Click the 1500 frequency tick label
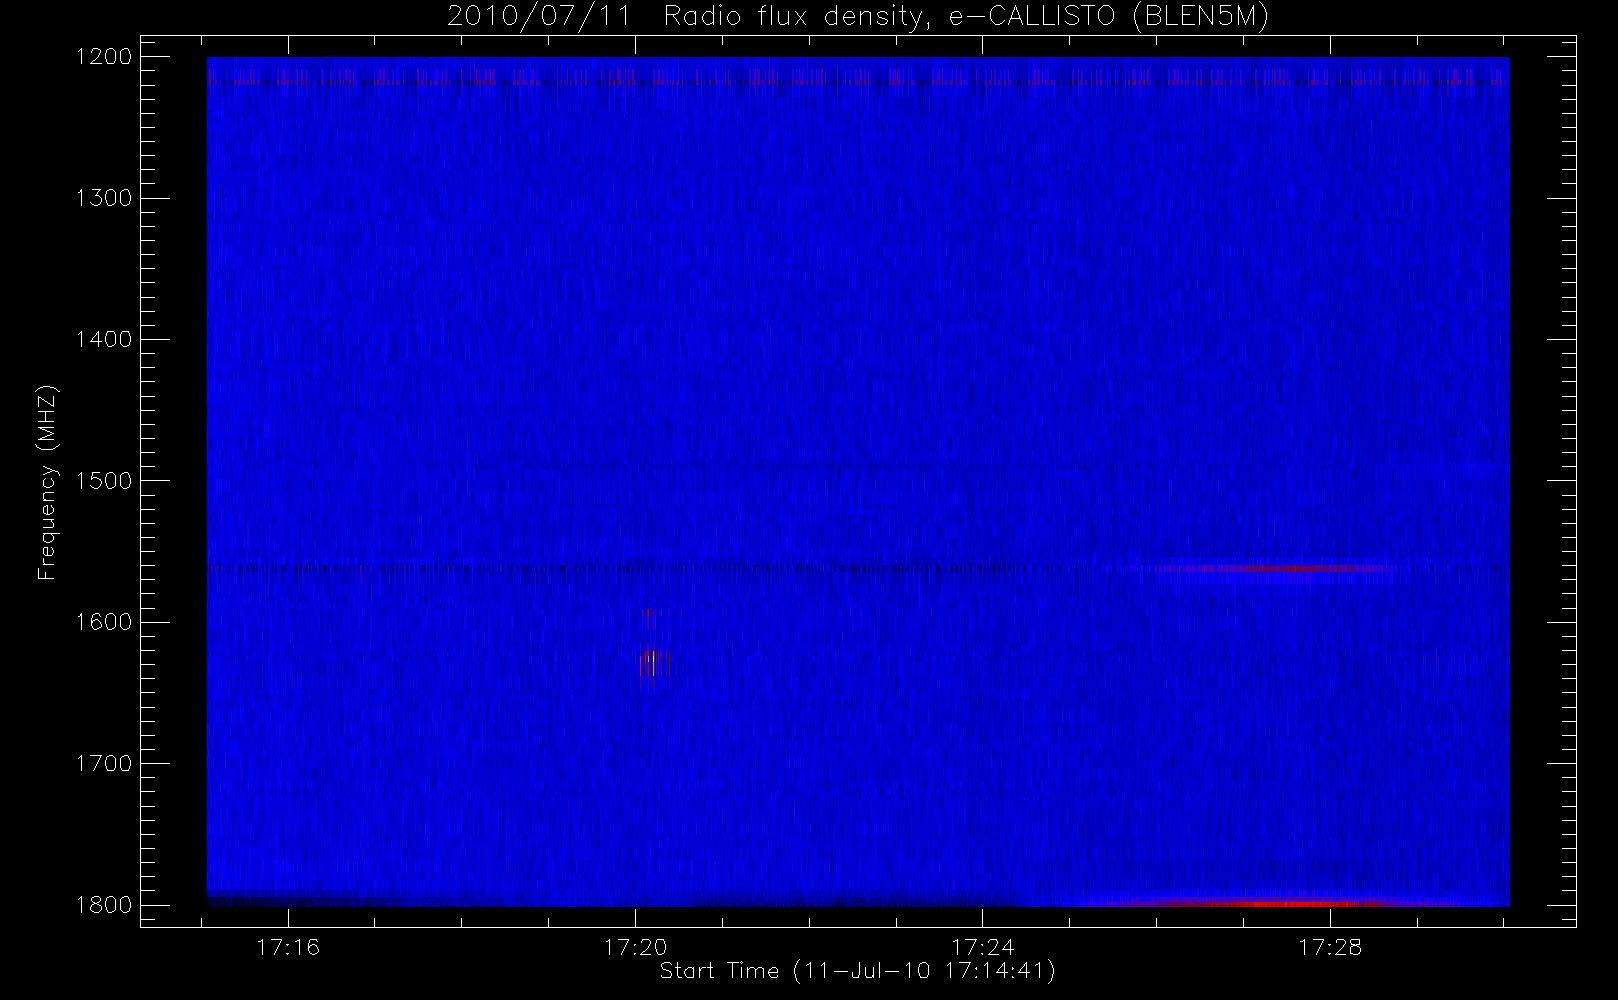 tap(104, 480)
